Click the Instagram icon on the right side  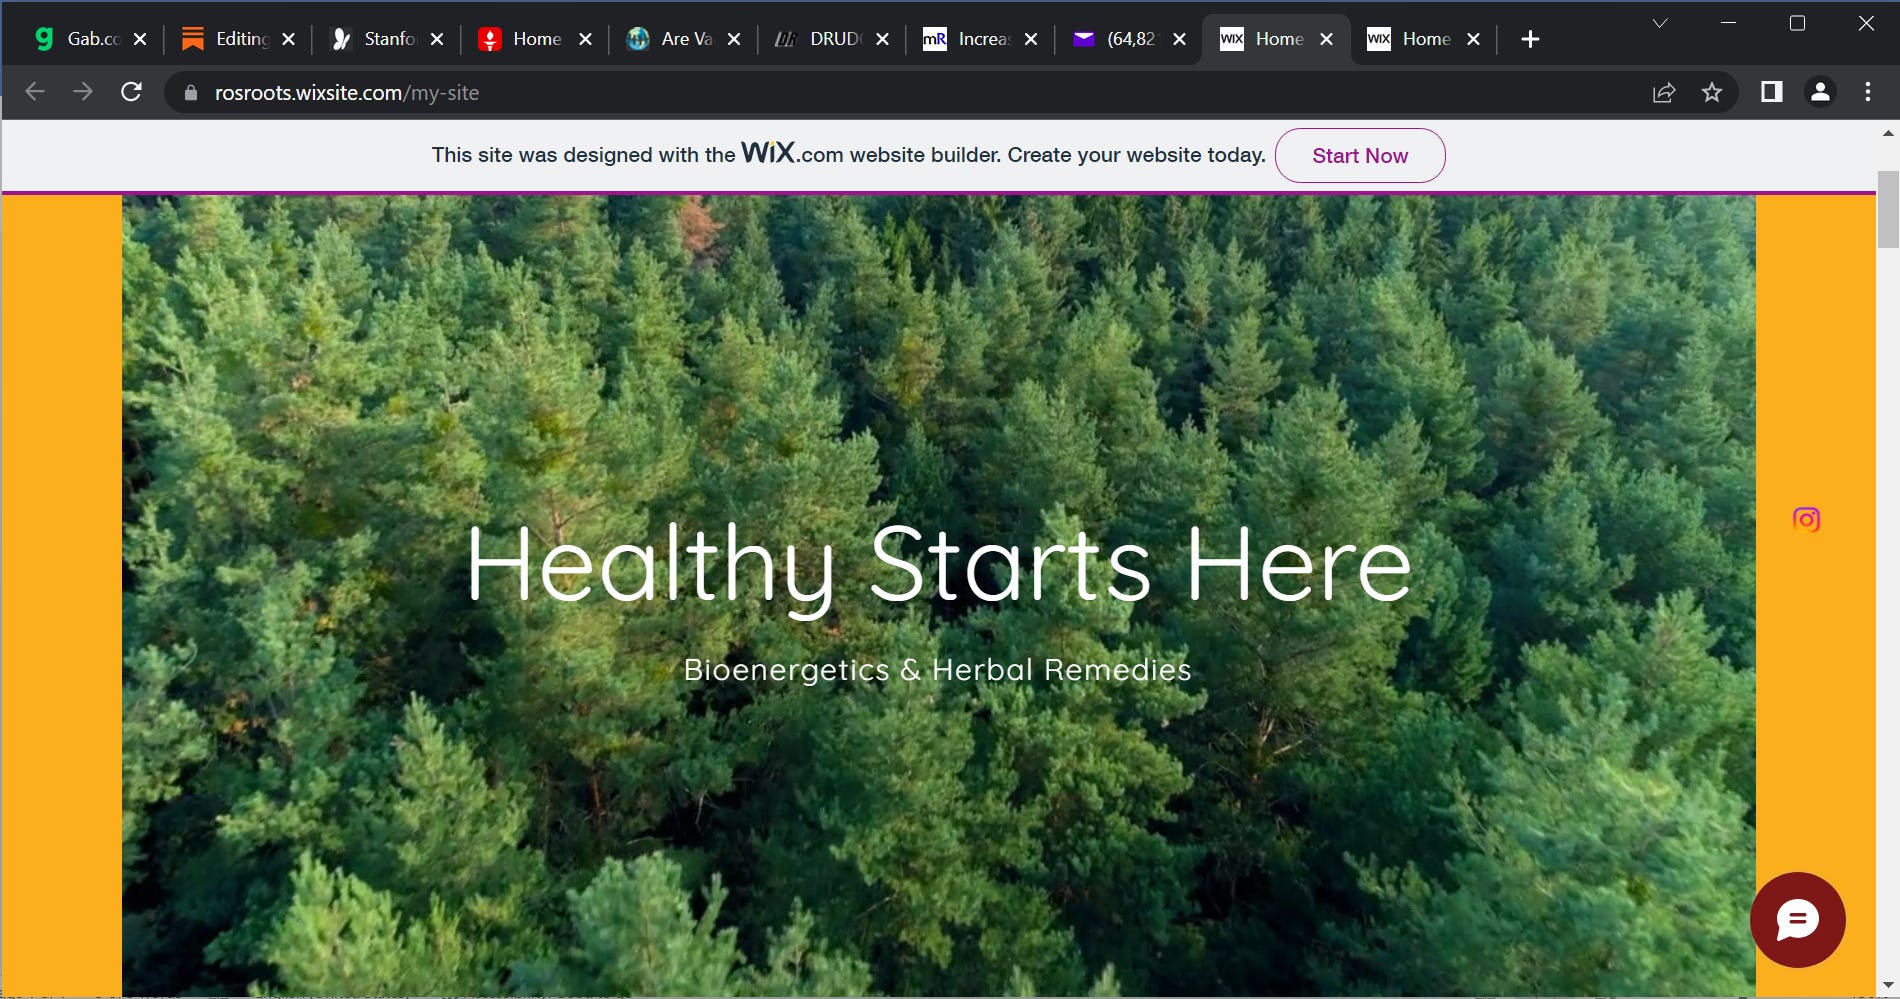coord(1806,519)
